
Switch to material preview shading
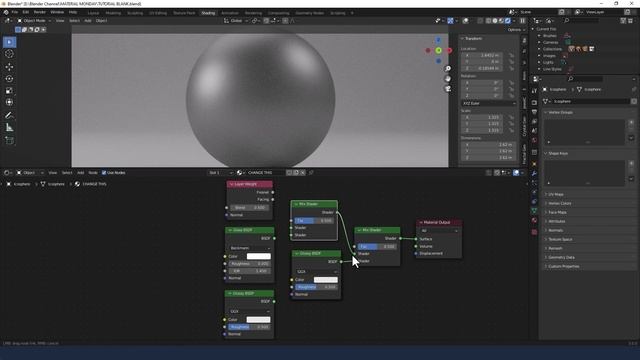501,20
